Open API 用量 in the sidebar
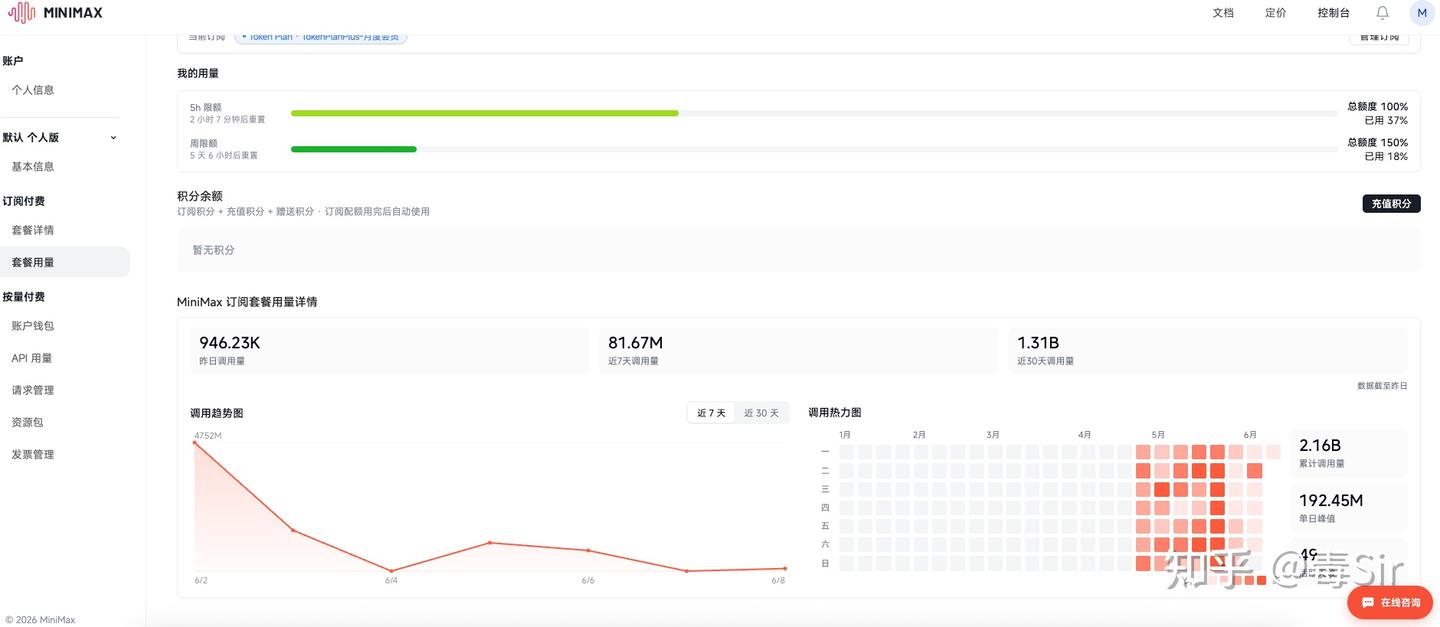 (x=32, y=358)
